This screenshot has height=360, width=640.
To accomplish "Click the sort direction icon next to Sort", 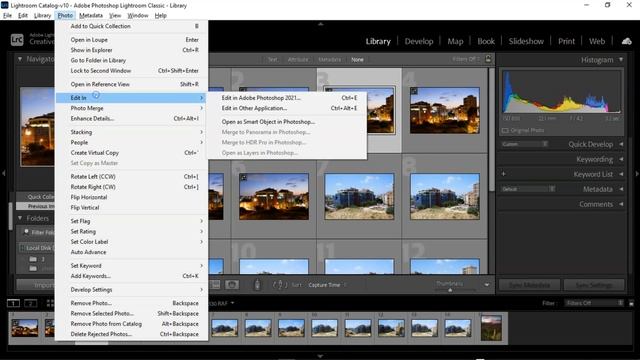I will pos(280,284).
